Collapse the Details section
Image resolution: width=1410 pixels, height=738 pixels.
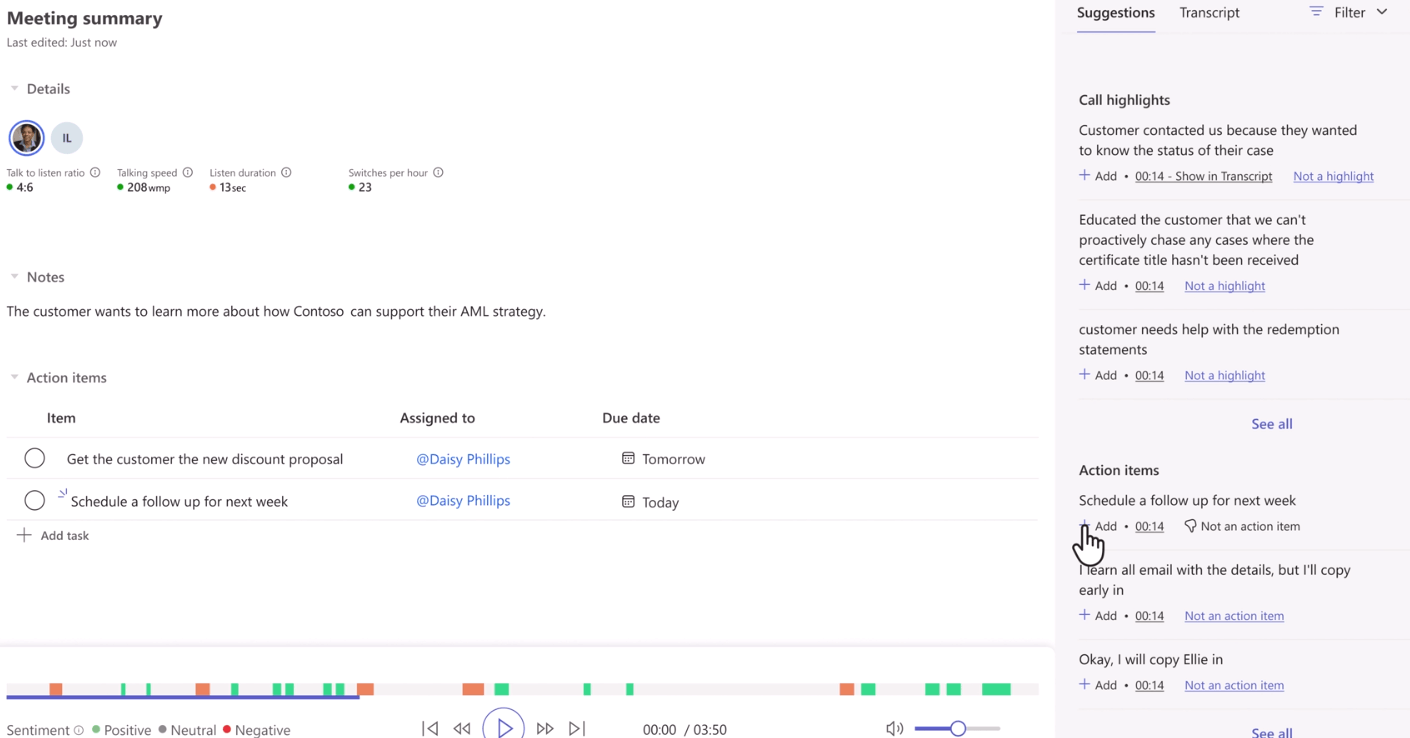14,88
